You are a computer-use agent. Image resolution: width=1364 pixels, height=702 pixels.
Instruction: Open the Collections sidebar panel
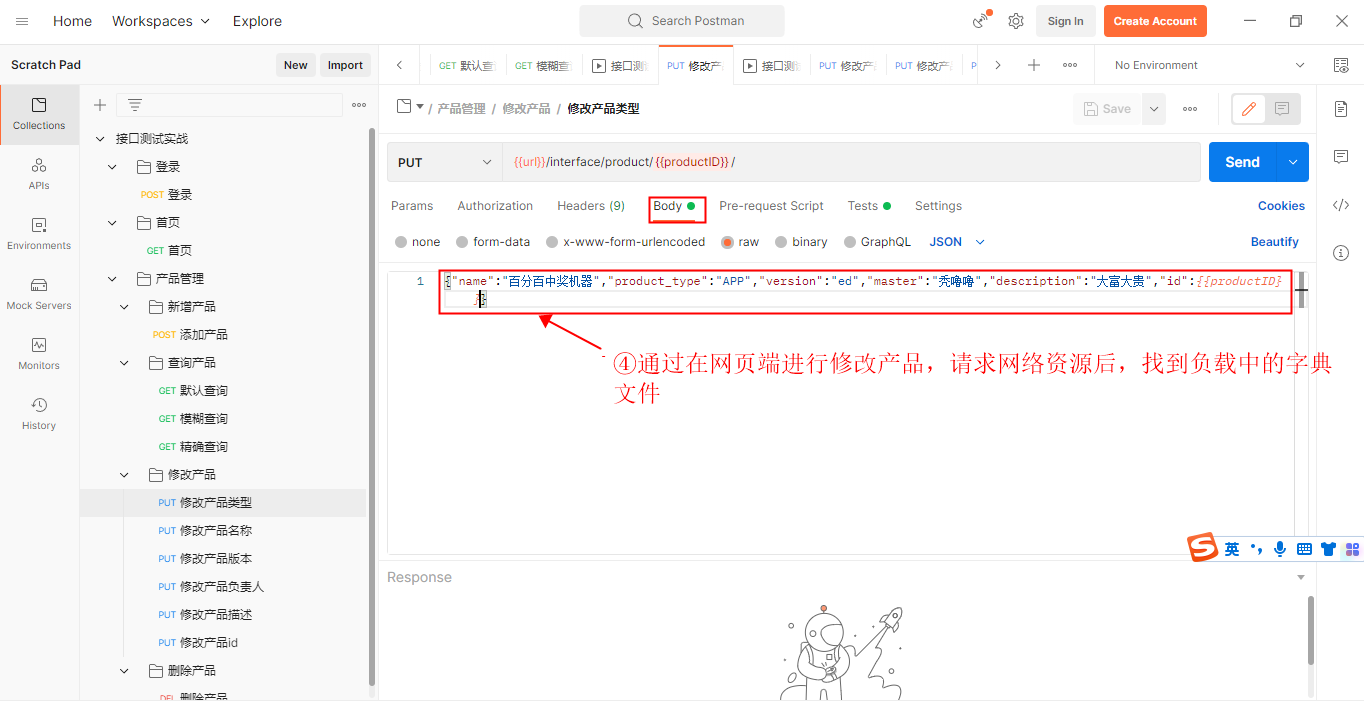(x=39, y=114)
